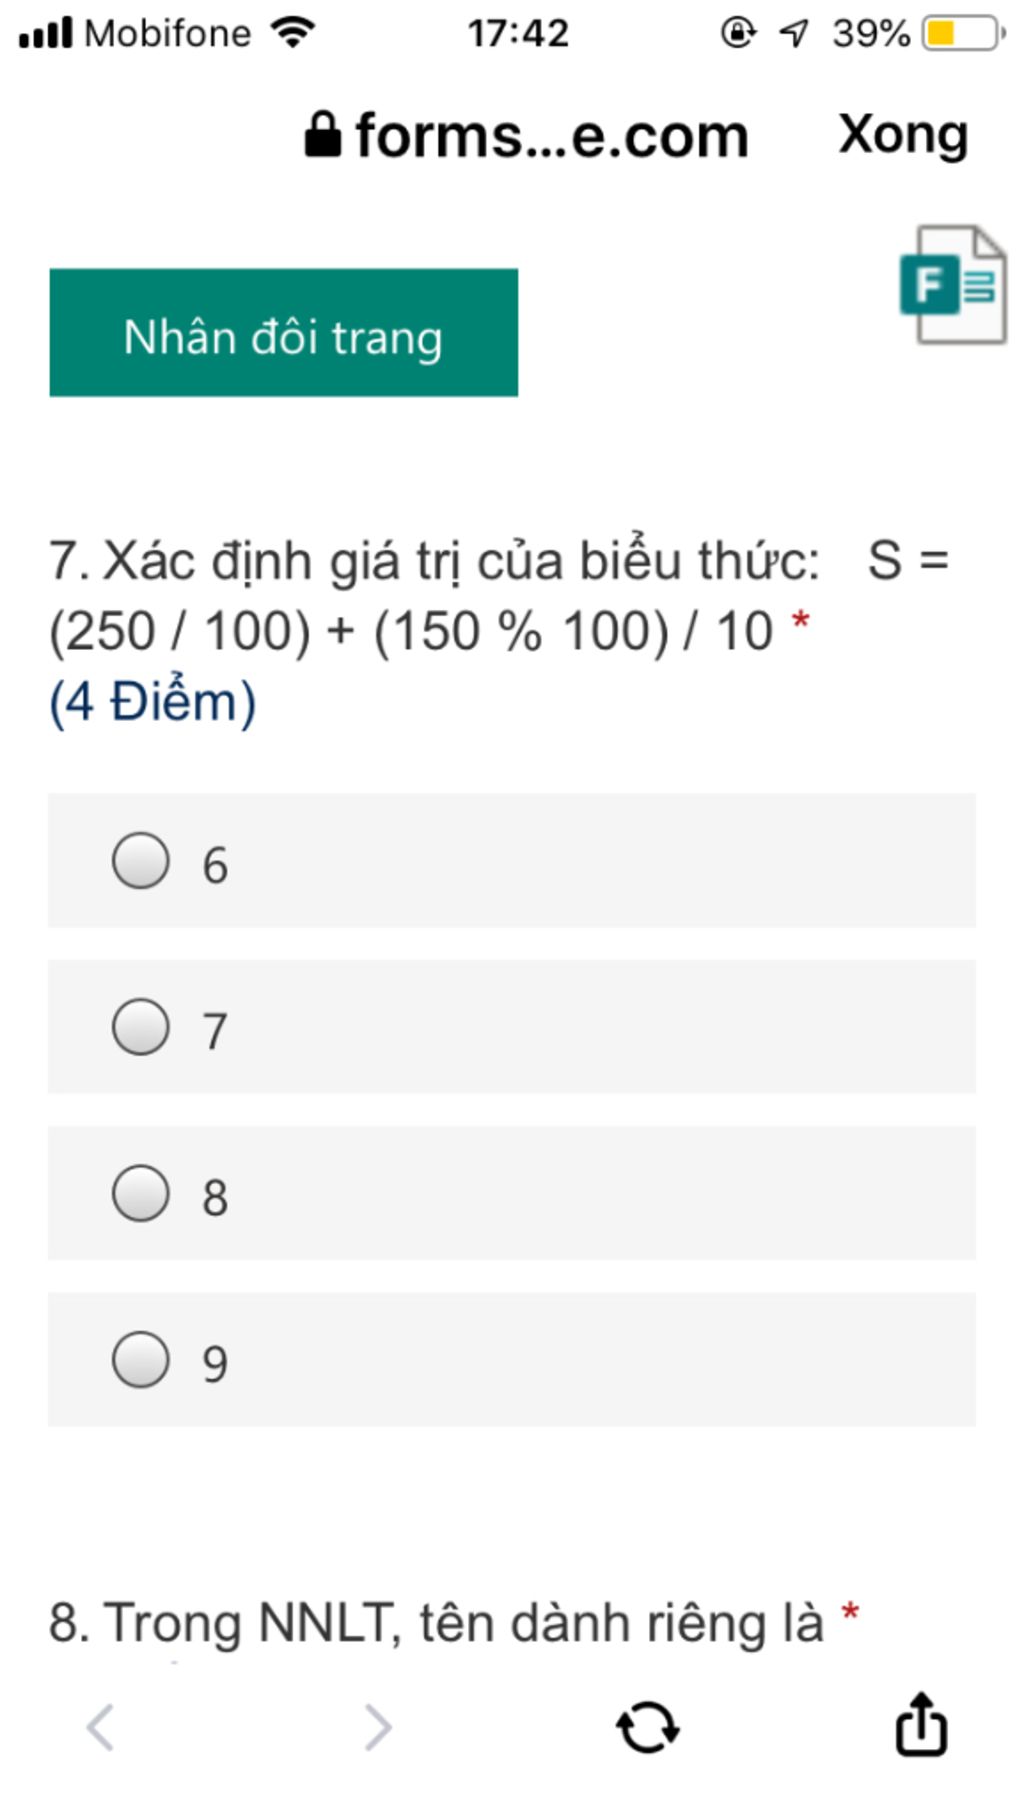Tap the cellular signal bars icon
Screen dimensions: 1024x1817
(45, 33)
